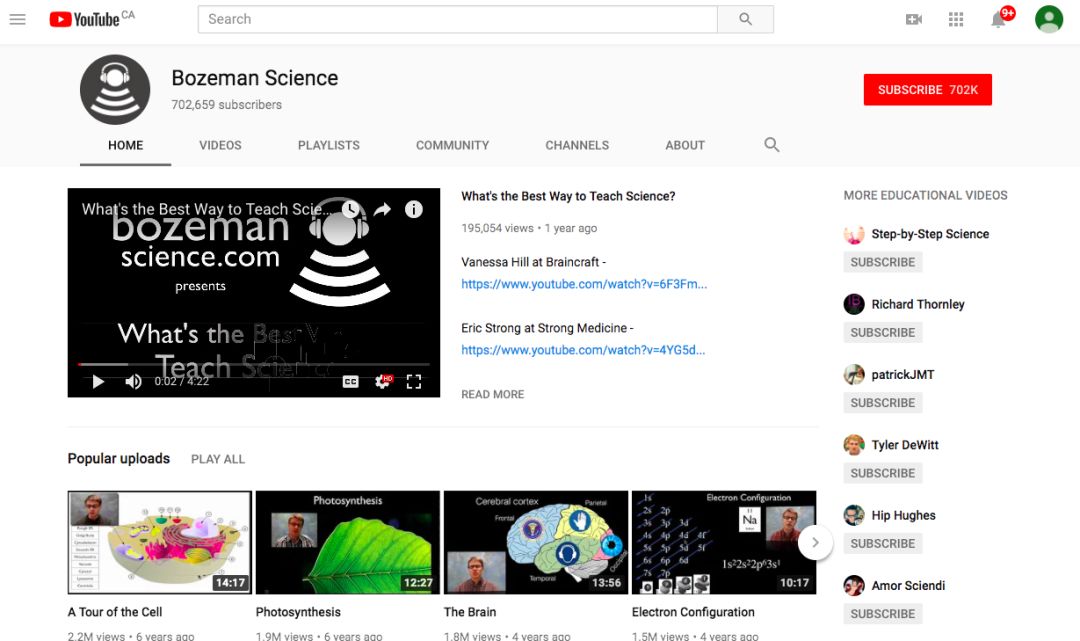
Task: Play the featured video
Action: click(98, 381)
